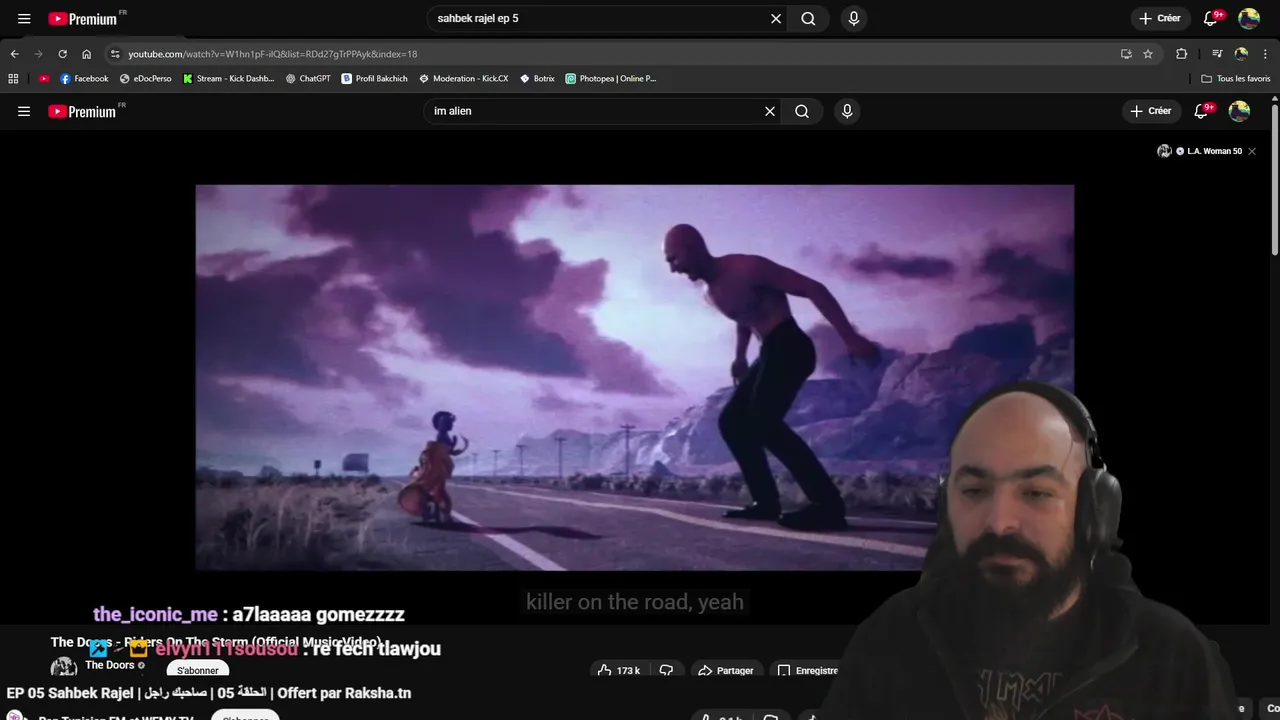The height and width of the screenshot is (720, 1280).
Task: Open the Facebook bookmark
Action: (84, 78)
